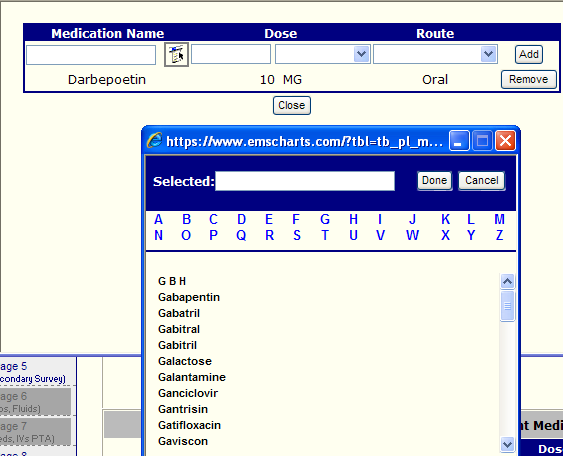Jump to letter M medications

click(x=499, y=219)
